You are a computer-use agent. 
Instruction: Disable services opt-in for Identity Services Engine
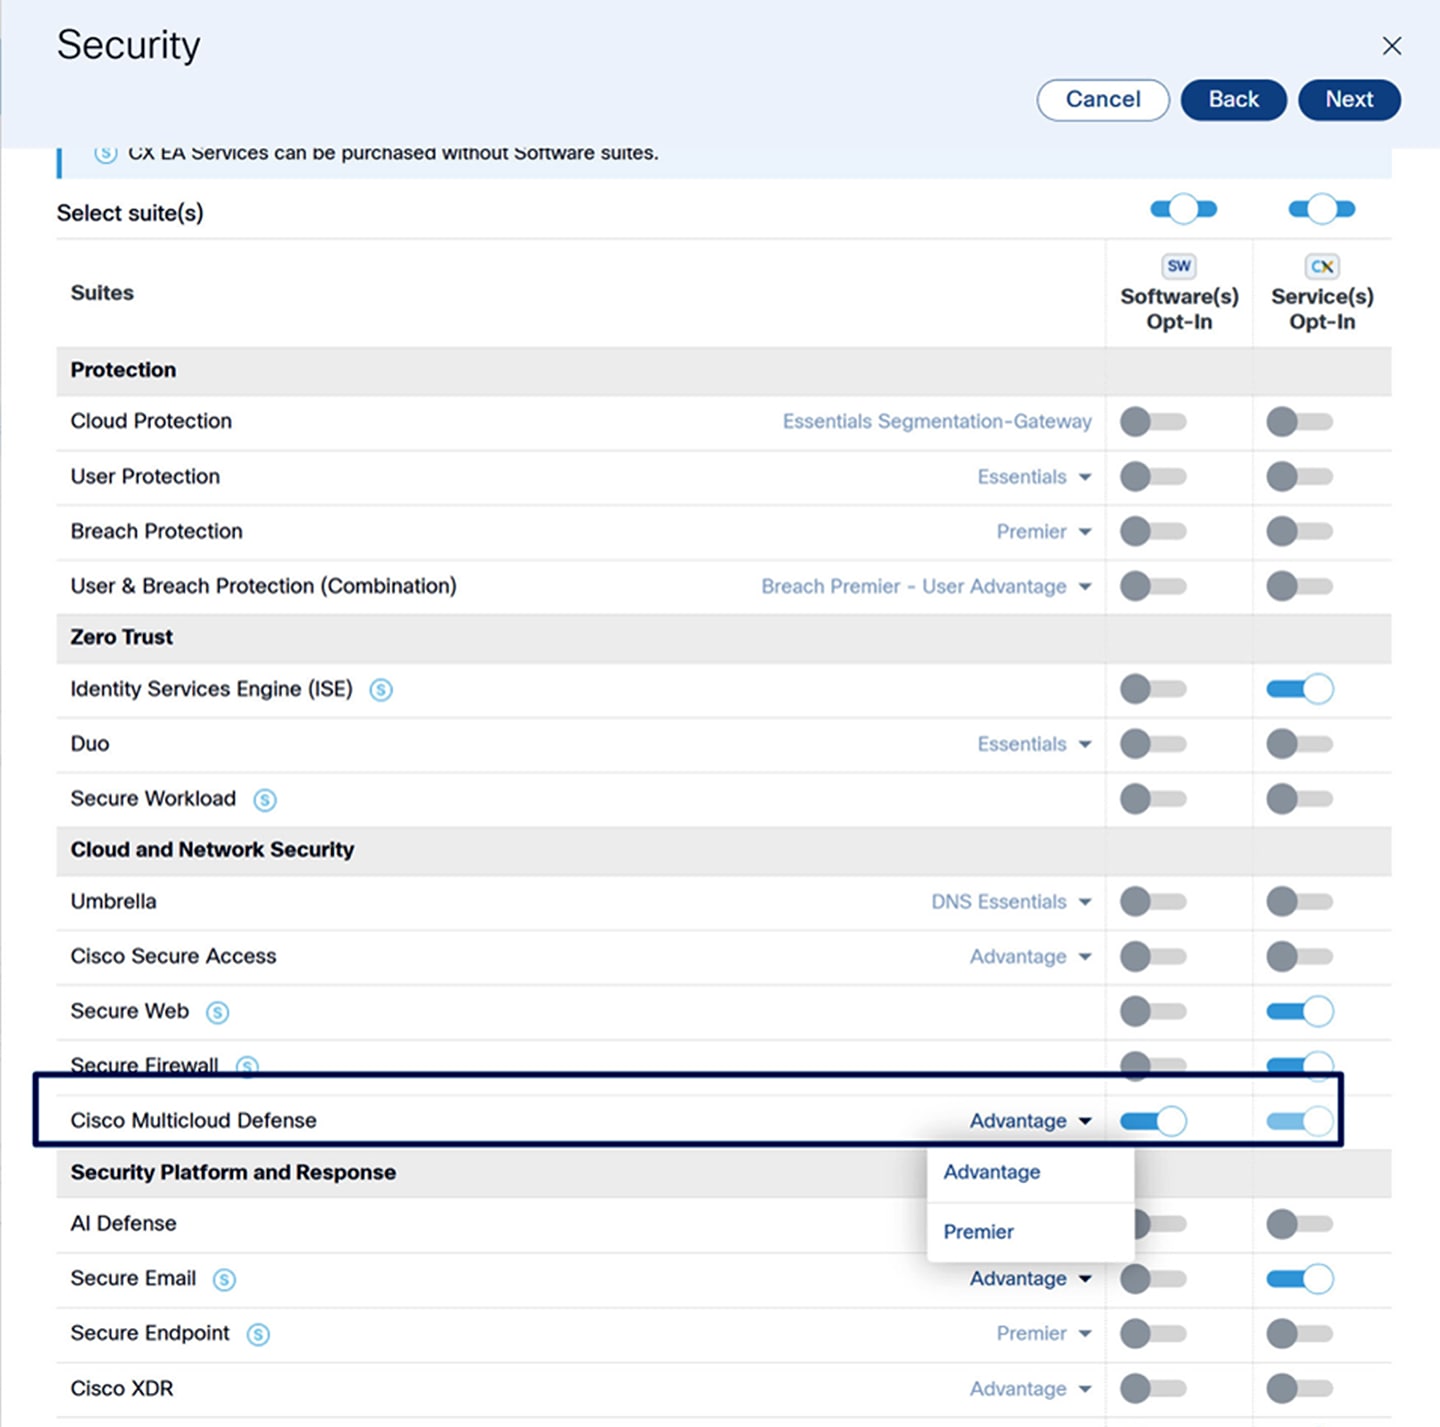coord(1299,689)
